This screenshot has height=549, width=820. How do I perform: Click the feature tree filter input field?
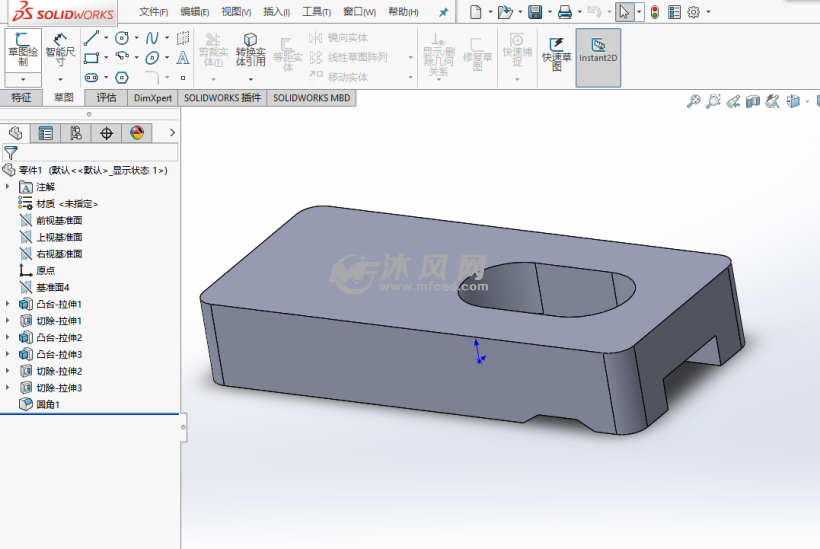pos(97,153)
